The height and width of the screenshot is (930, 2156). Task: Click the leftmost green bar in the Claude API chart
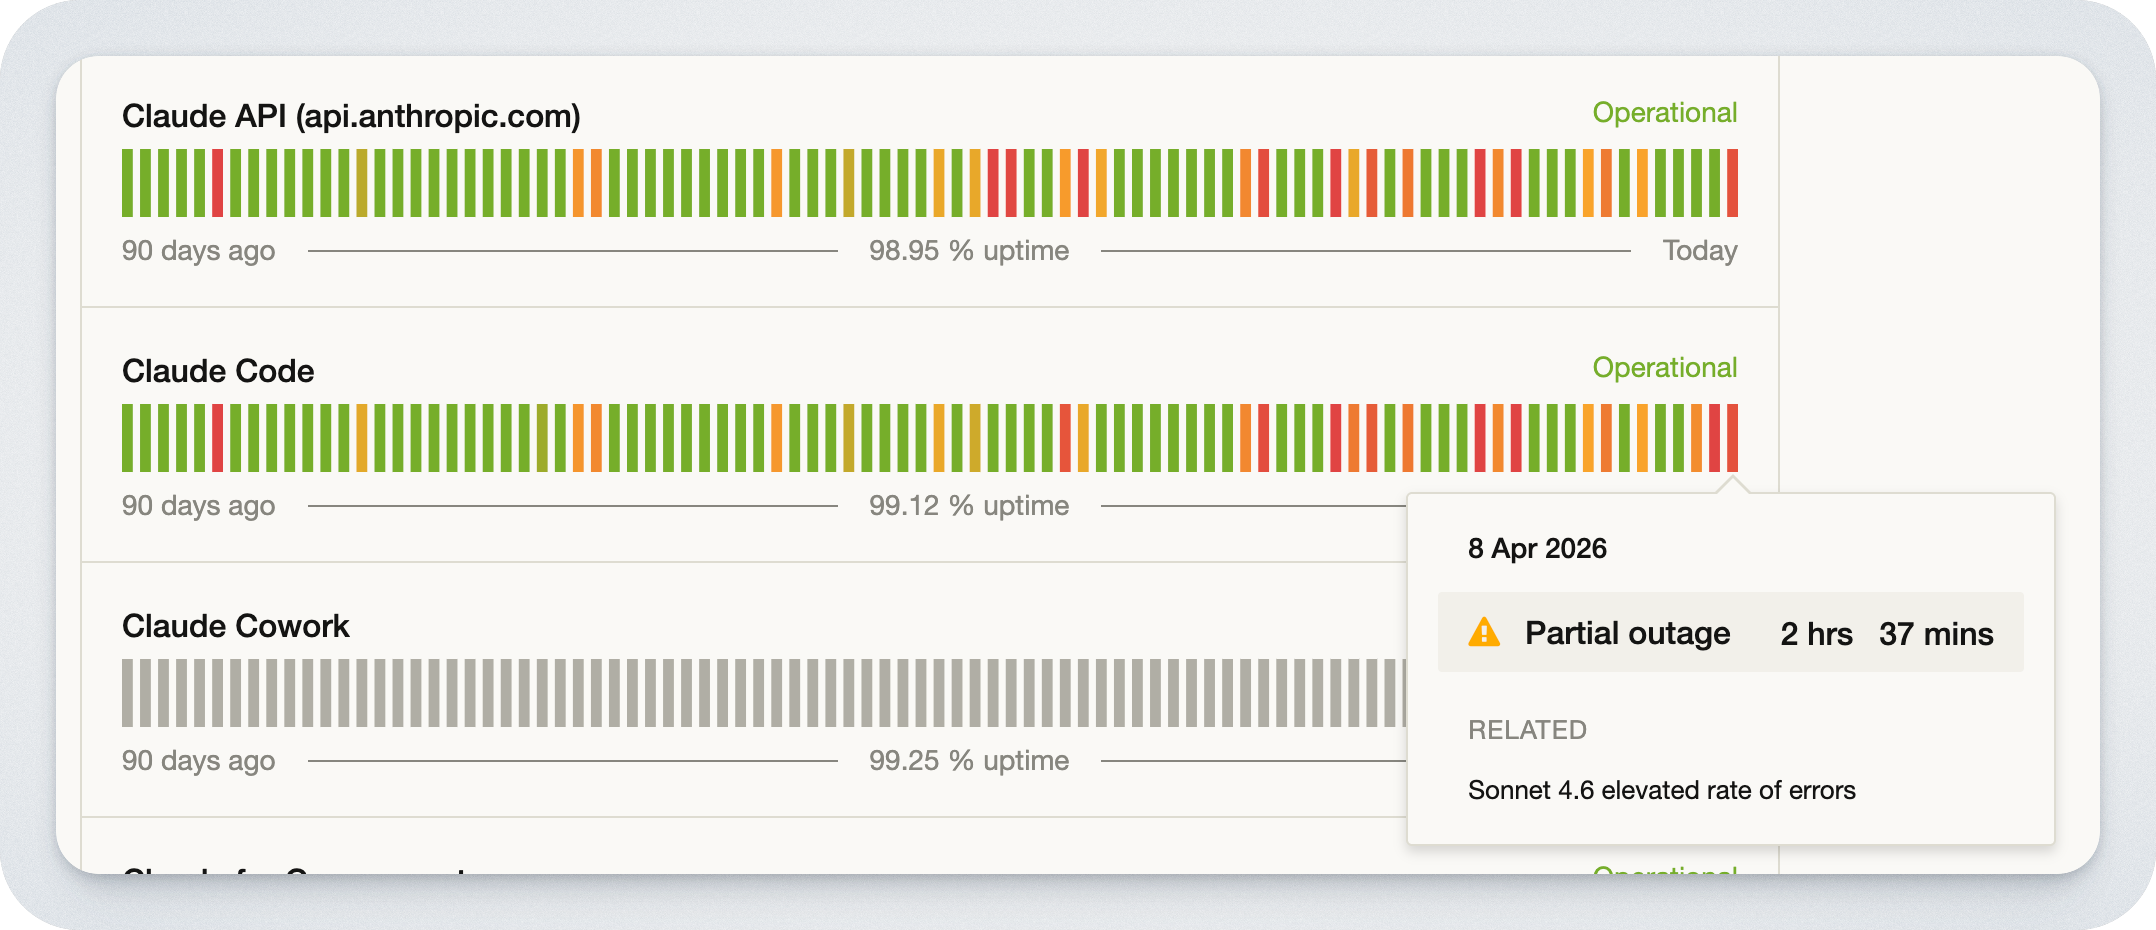[128, 183]
